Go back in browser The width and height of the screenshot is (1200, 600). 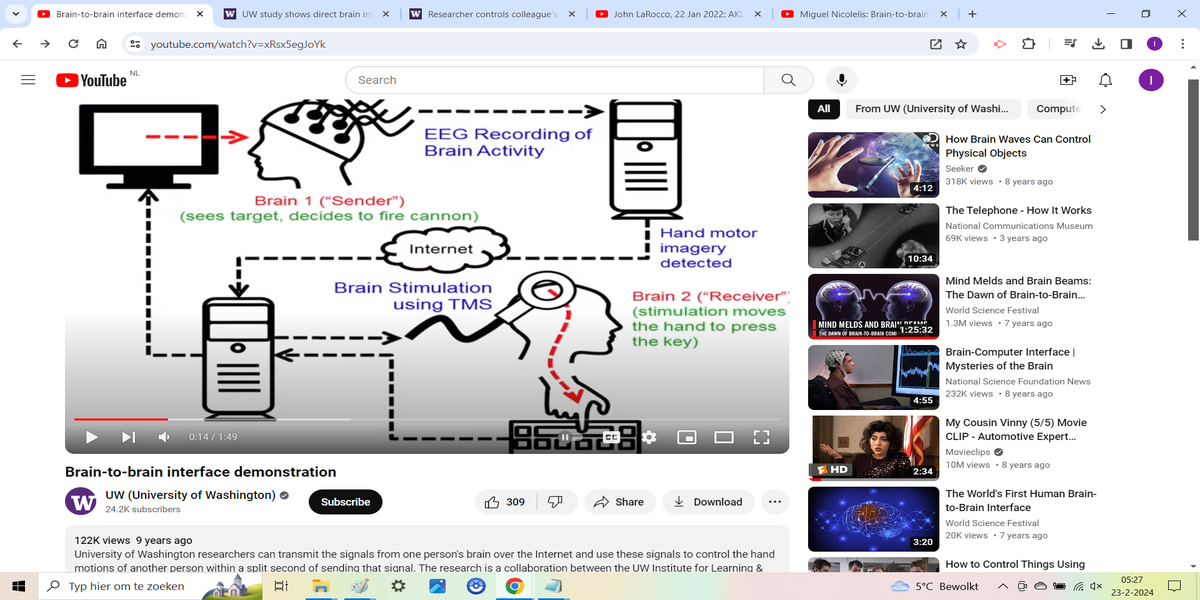pos(17,44)
